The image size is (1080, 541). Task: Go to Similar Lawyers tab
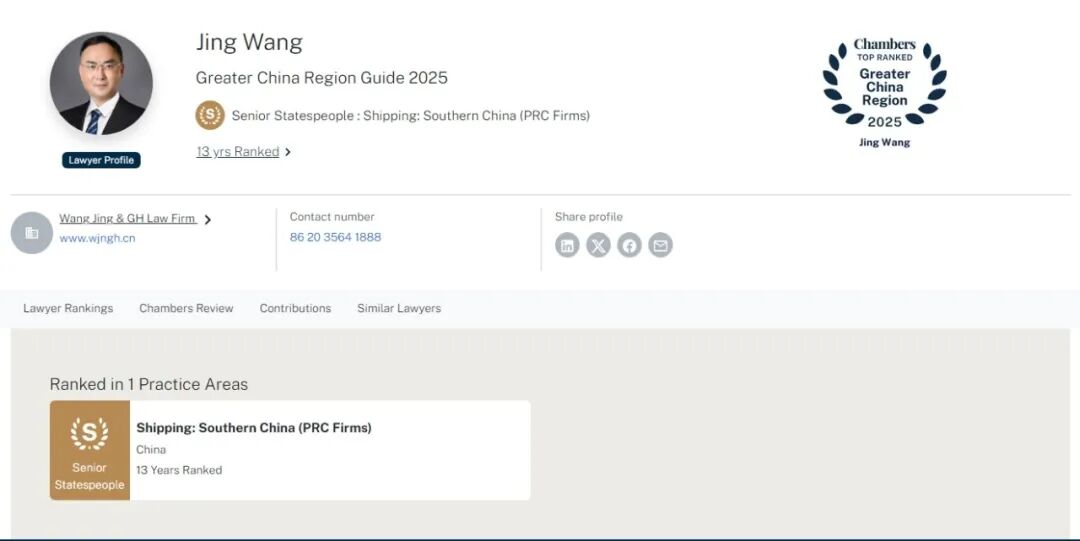click(399, 308)
